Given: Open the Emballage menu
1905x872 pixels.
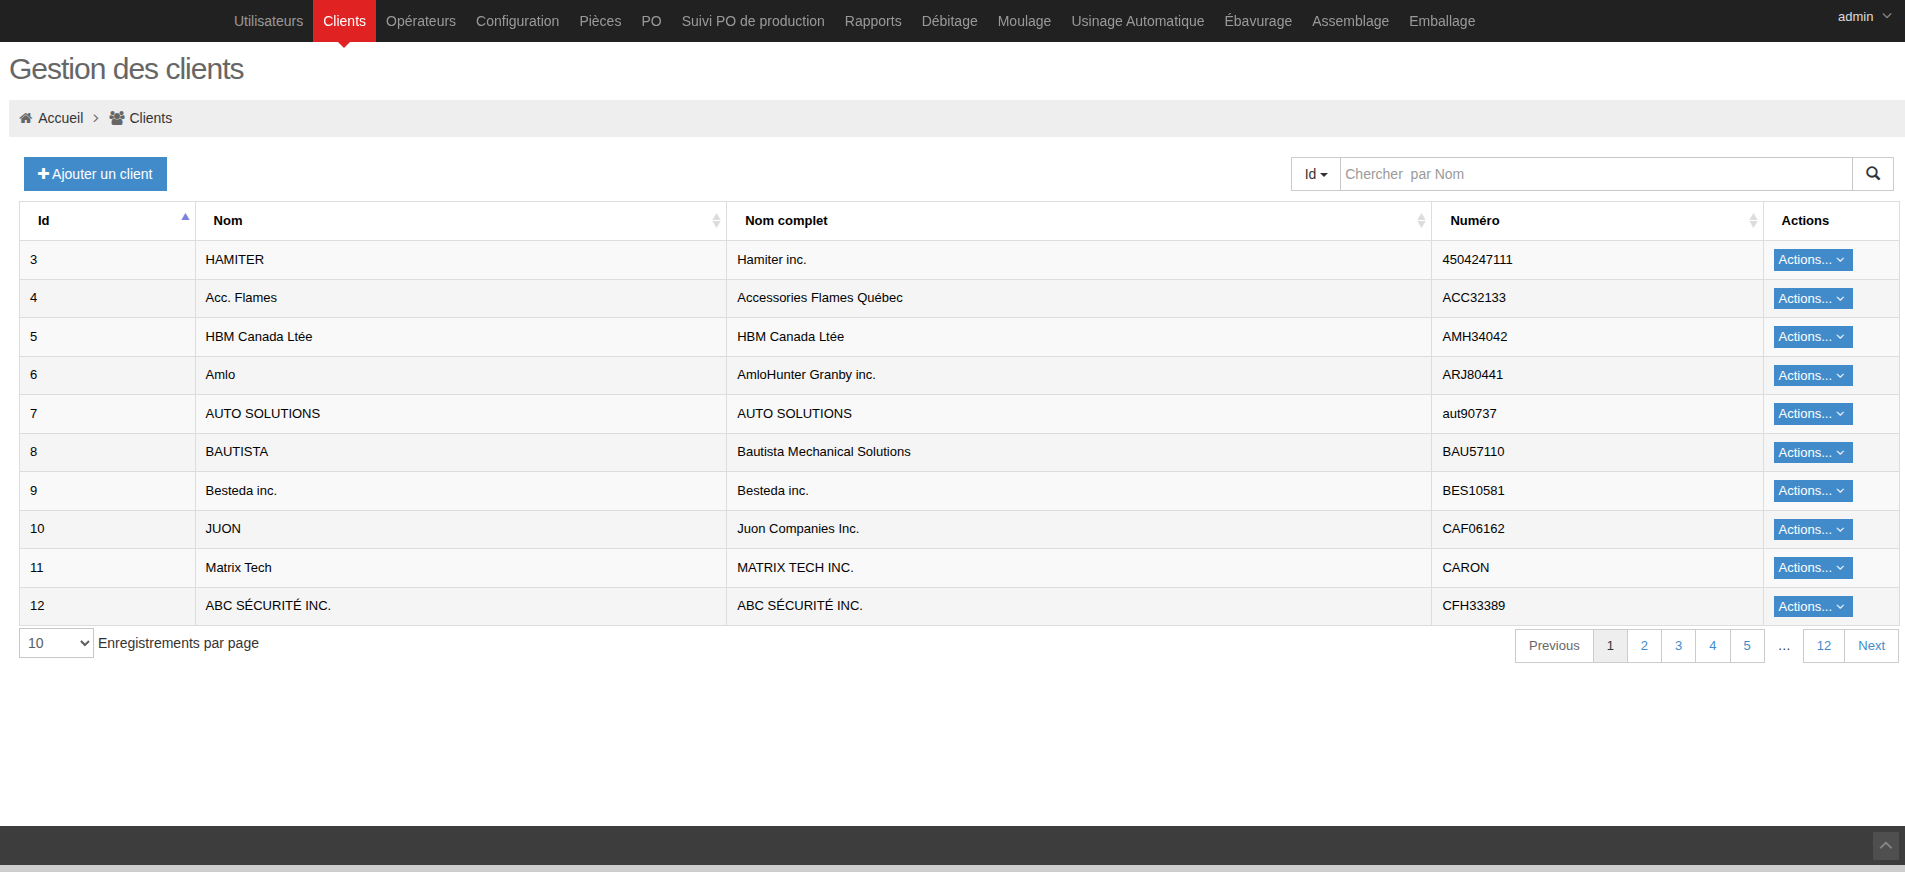Looking at the screenshot, I should (x=1442, y=21).
